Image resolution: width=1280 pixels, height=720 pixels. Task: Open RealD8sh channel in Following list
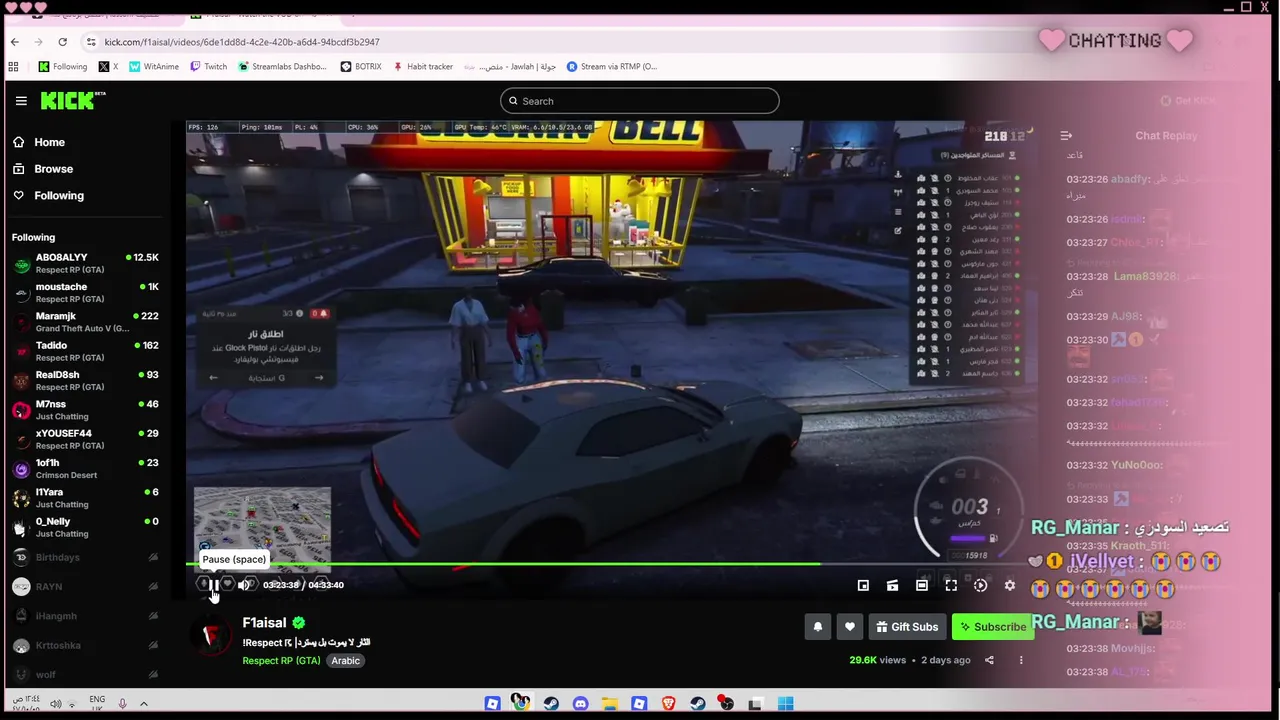(86, 380)
